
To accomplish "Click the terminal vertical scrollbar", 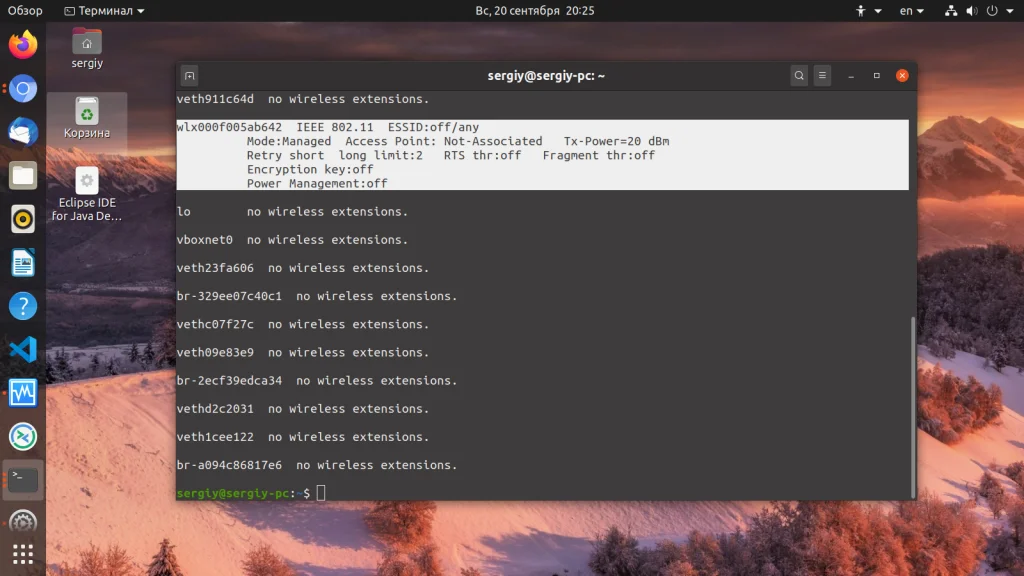I will (912, 406).
